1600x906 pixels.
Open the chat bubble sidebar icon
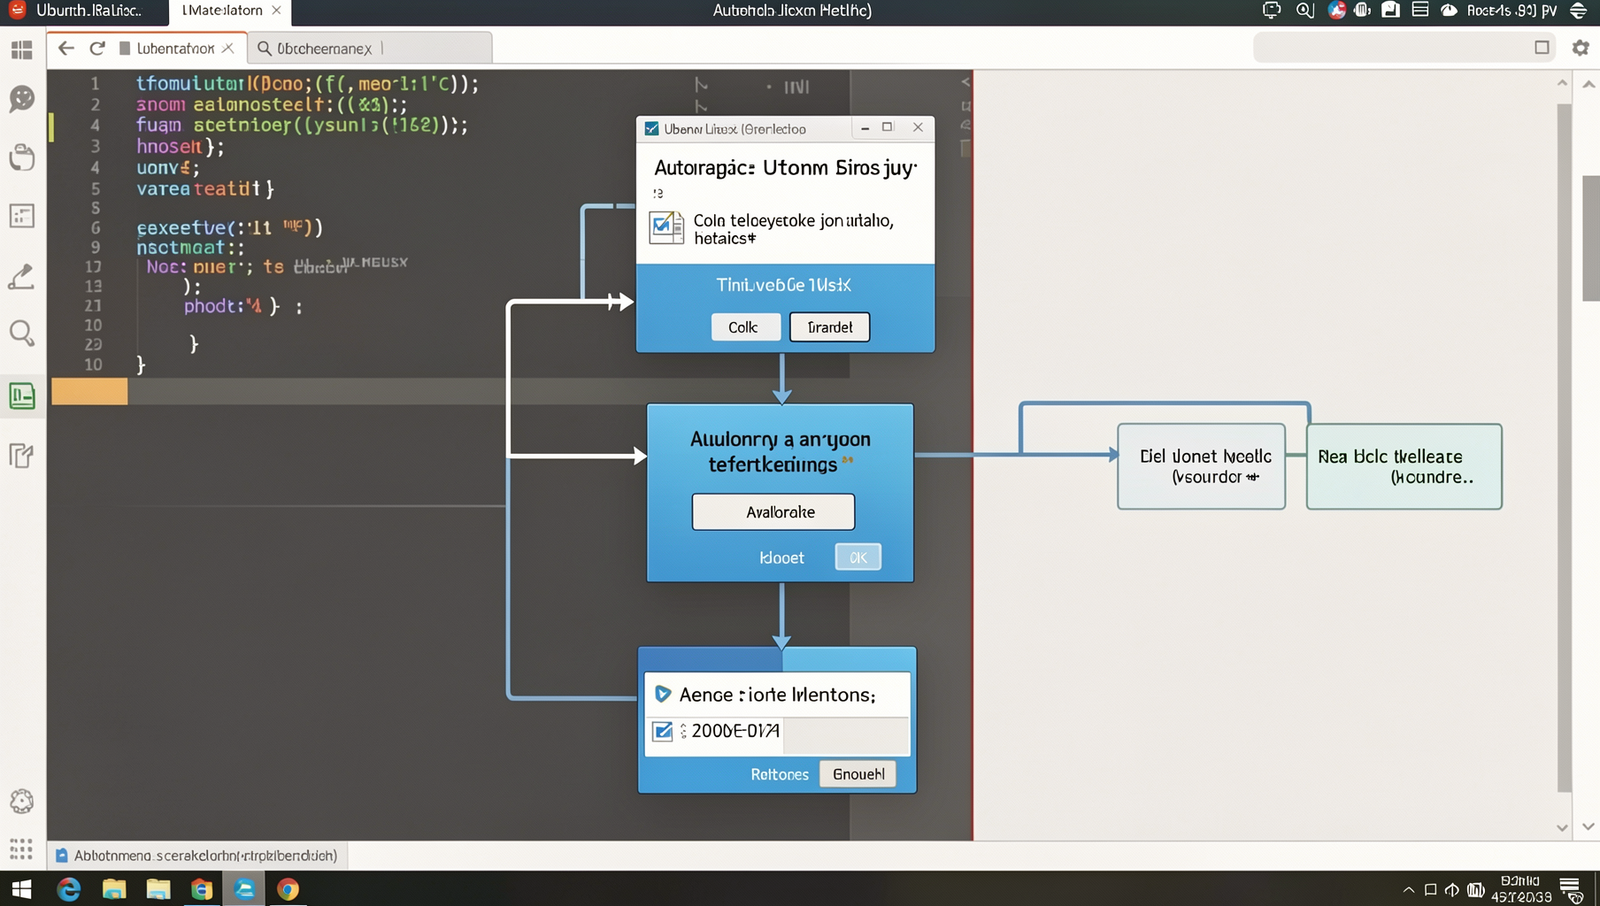tap(22, 98)
